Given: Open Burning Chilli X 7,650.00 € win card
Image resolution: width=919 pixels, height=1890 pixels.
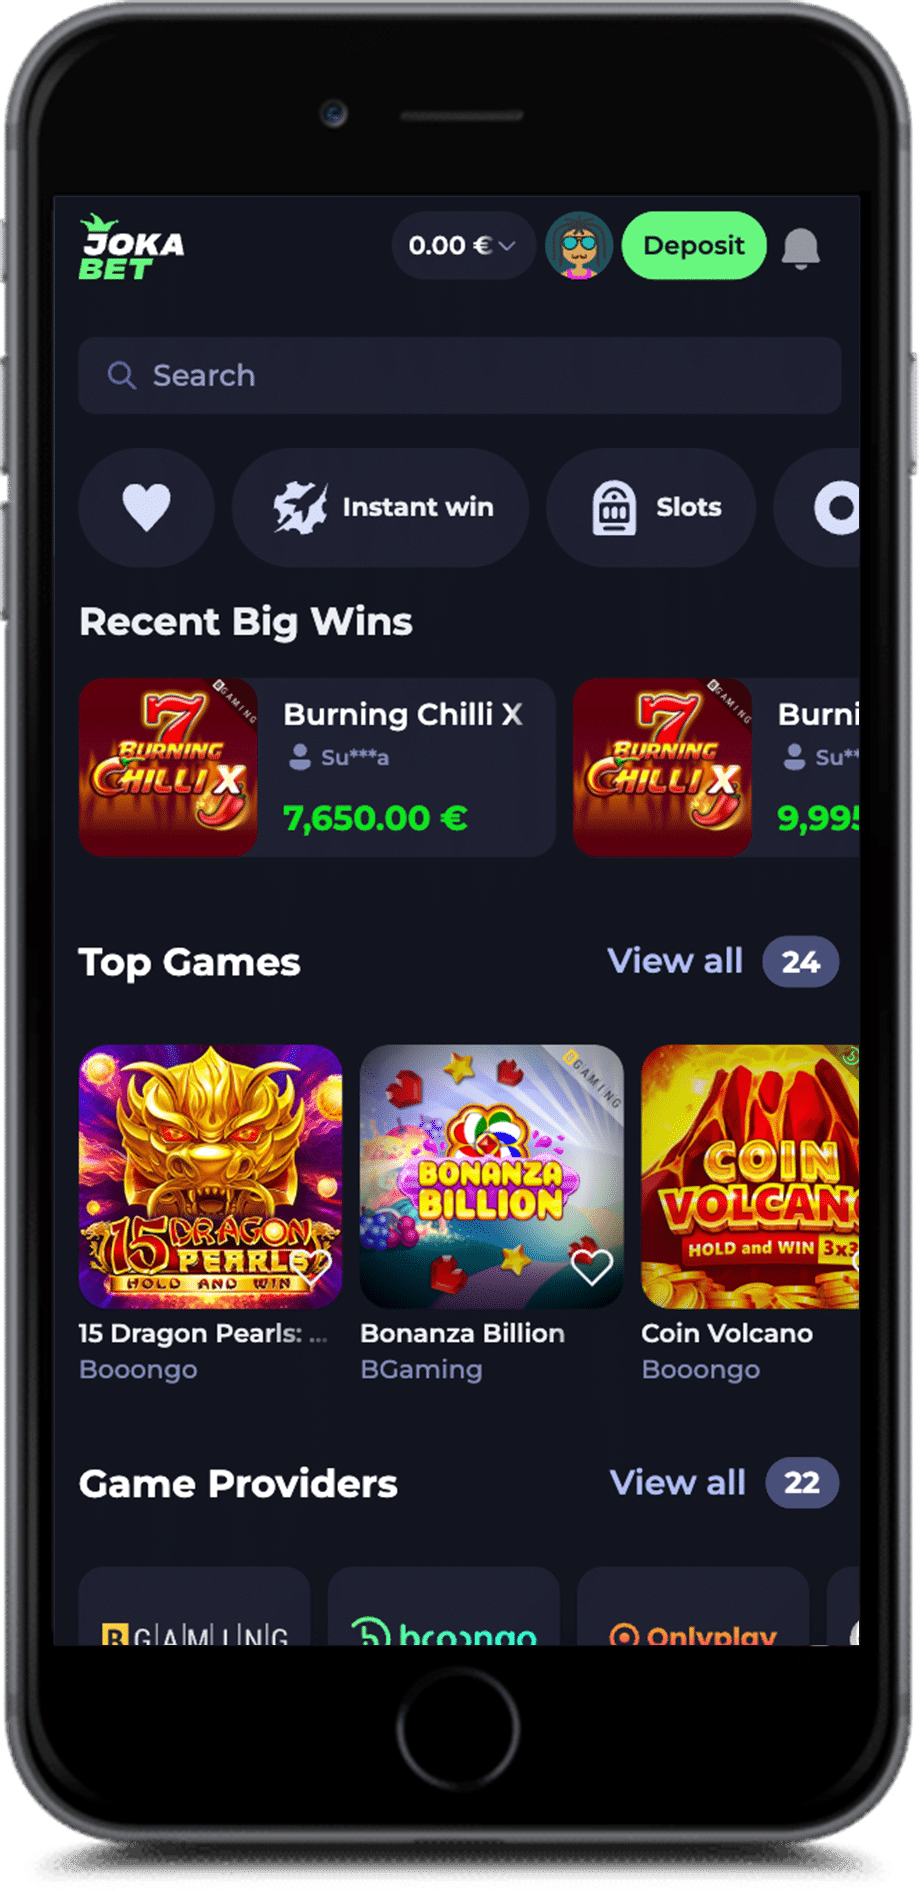Looking at the screenshot, I should tap(317, 767).
